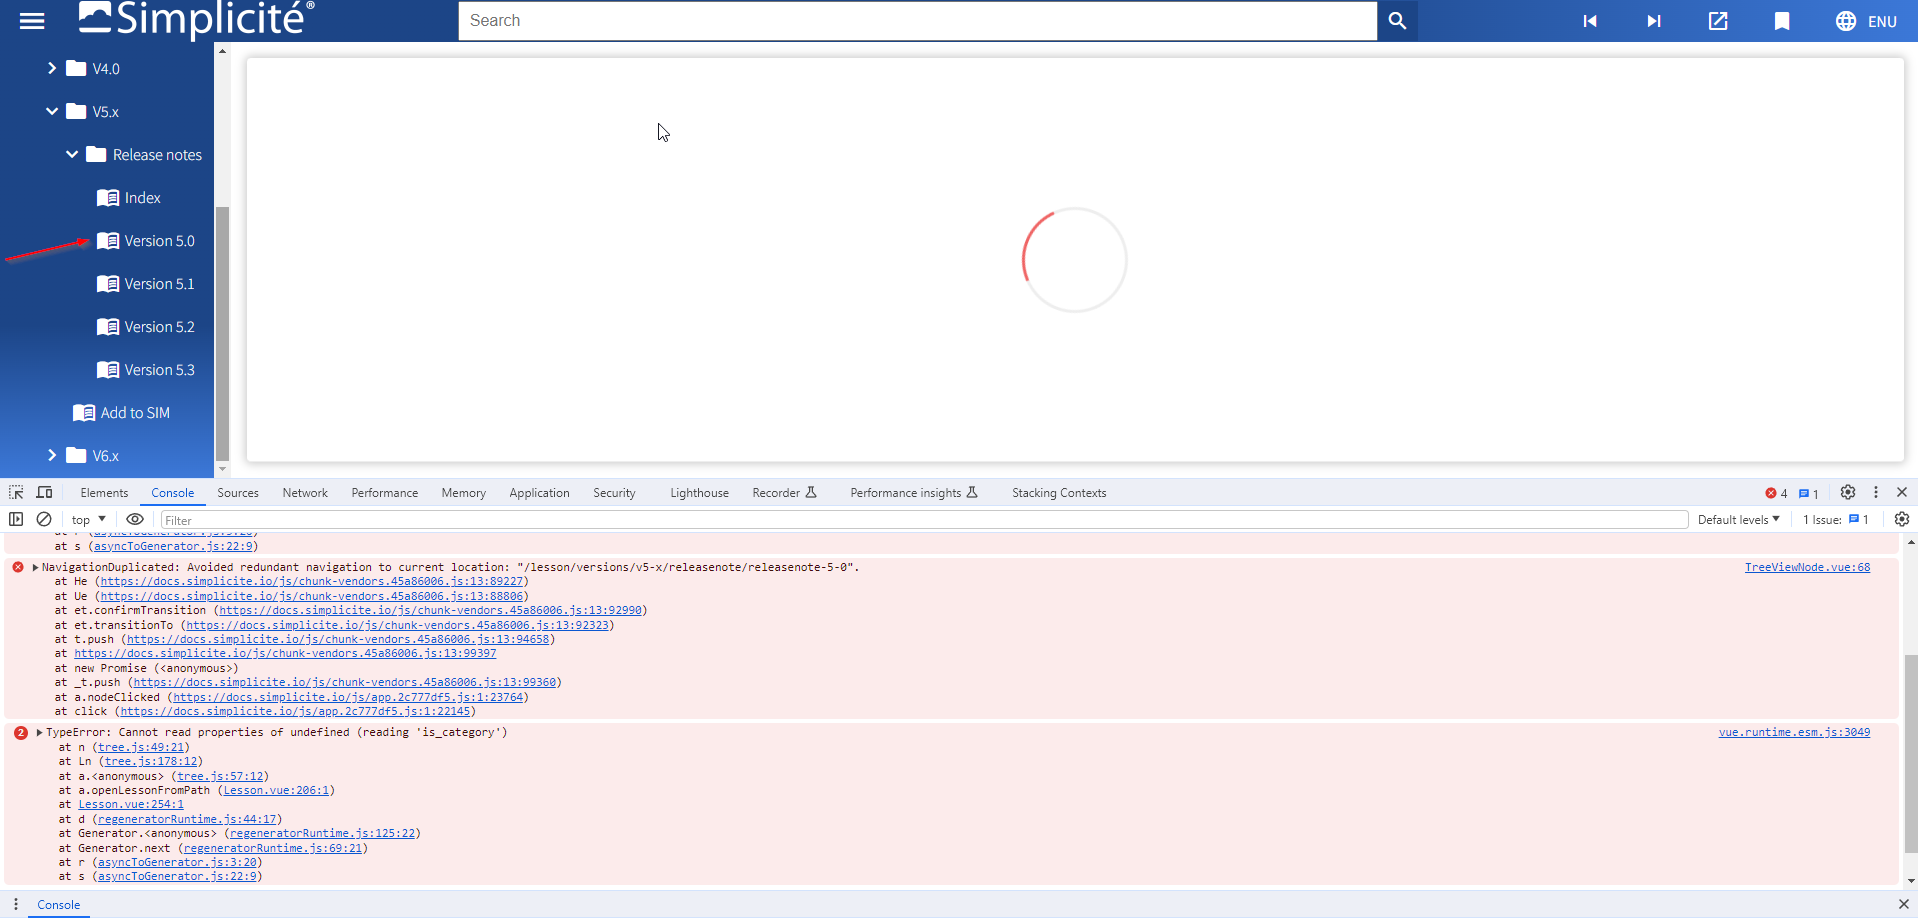Toggle device toolbar in DevTools
Image resolution: width=1918 pixels, height=918 pixels.
pos(44,492)
